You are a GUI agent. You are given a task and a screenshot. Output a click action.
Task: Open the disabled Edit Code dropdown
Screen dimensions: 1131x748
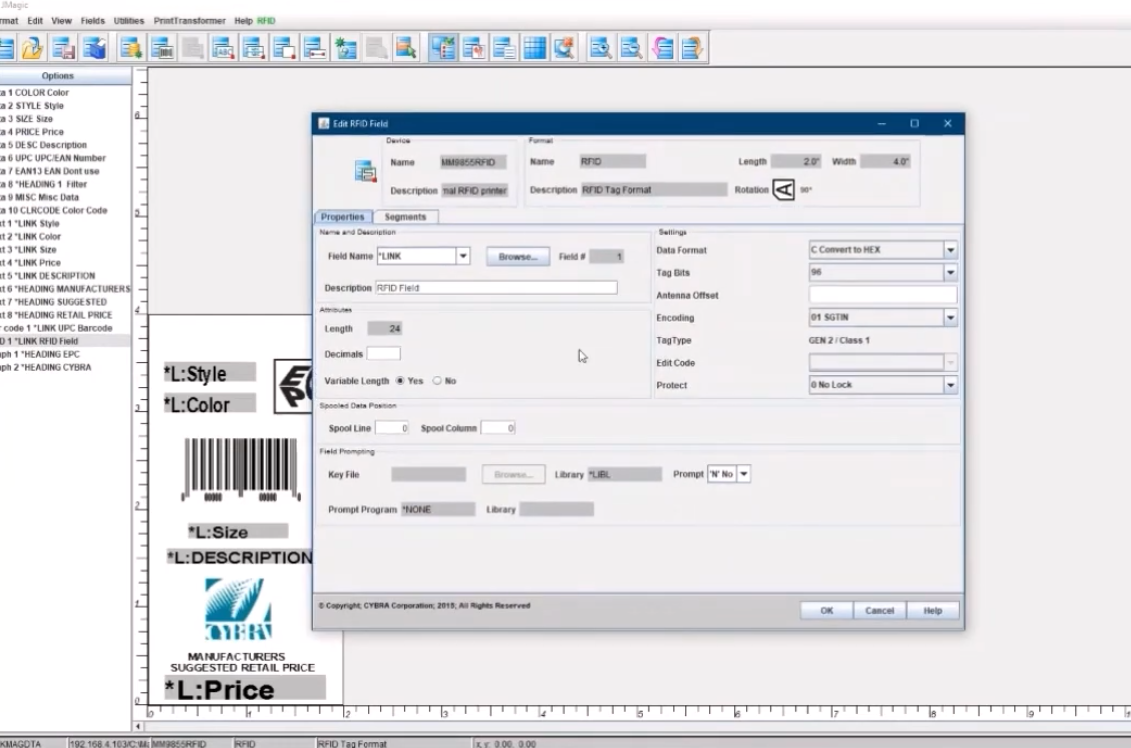tap(950, 363)
